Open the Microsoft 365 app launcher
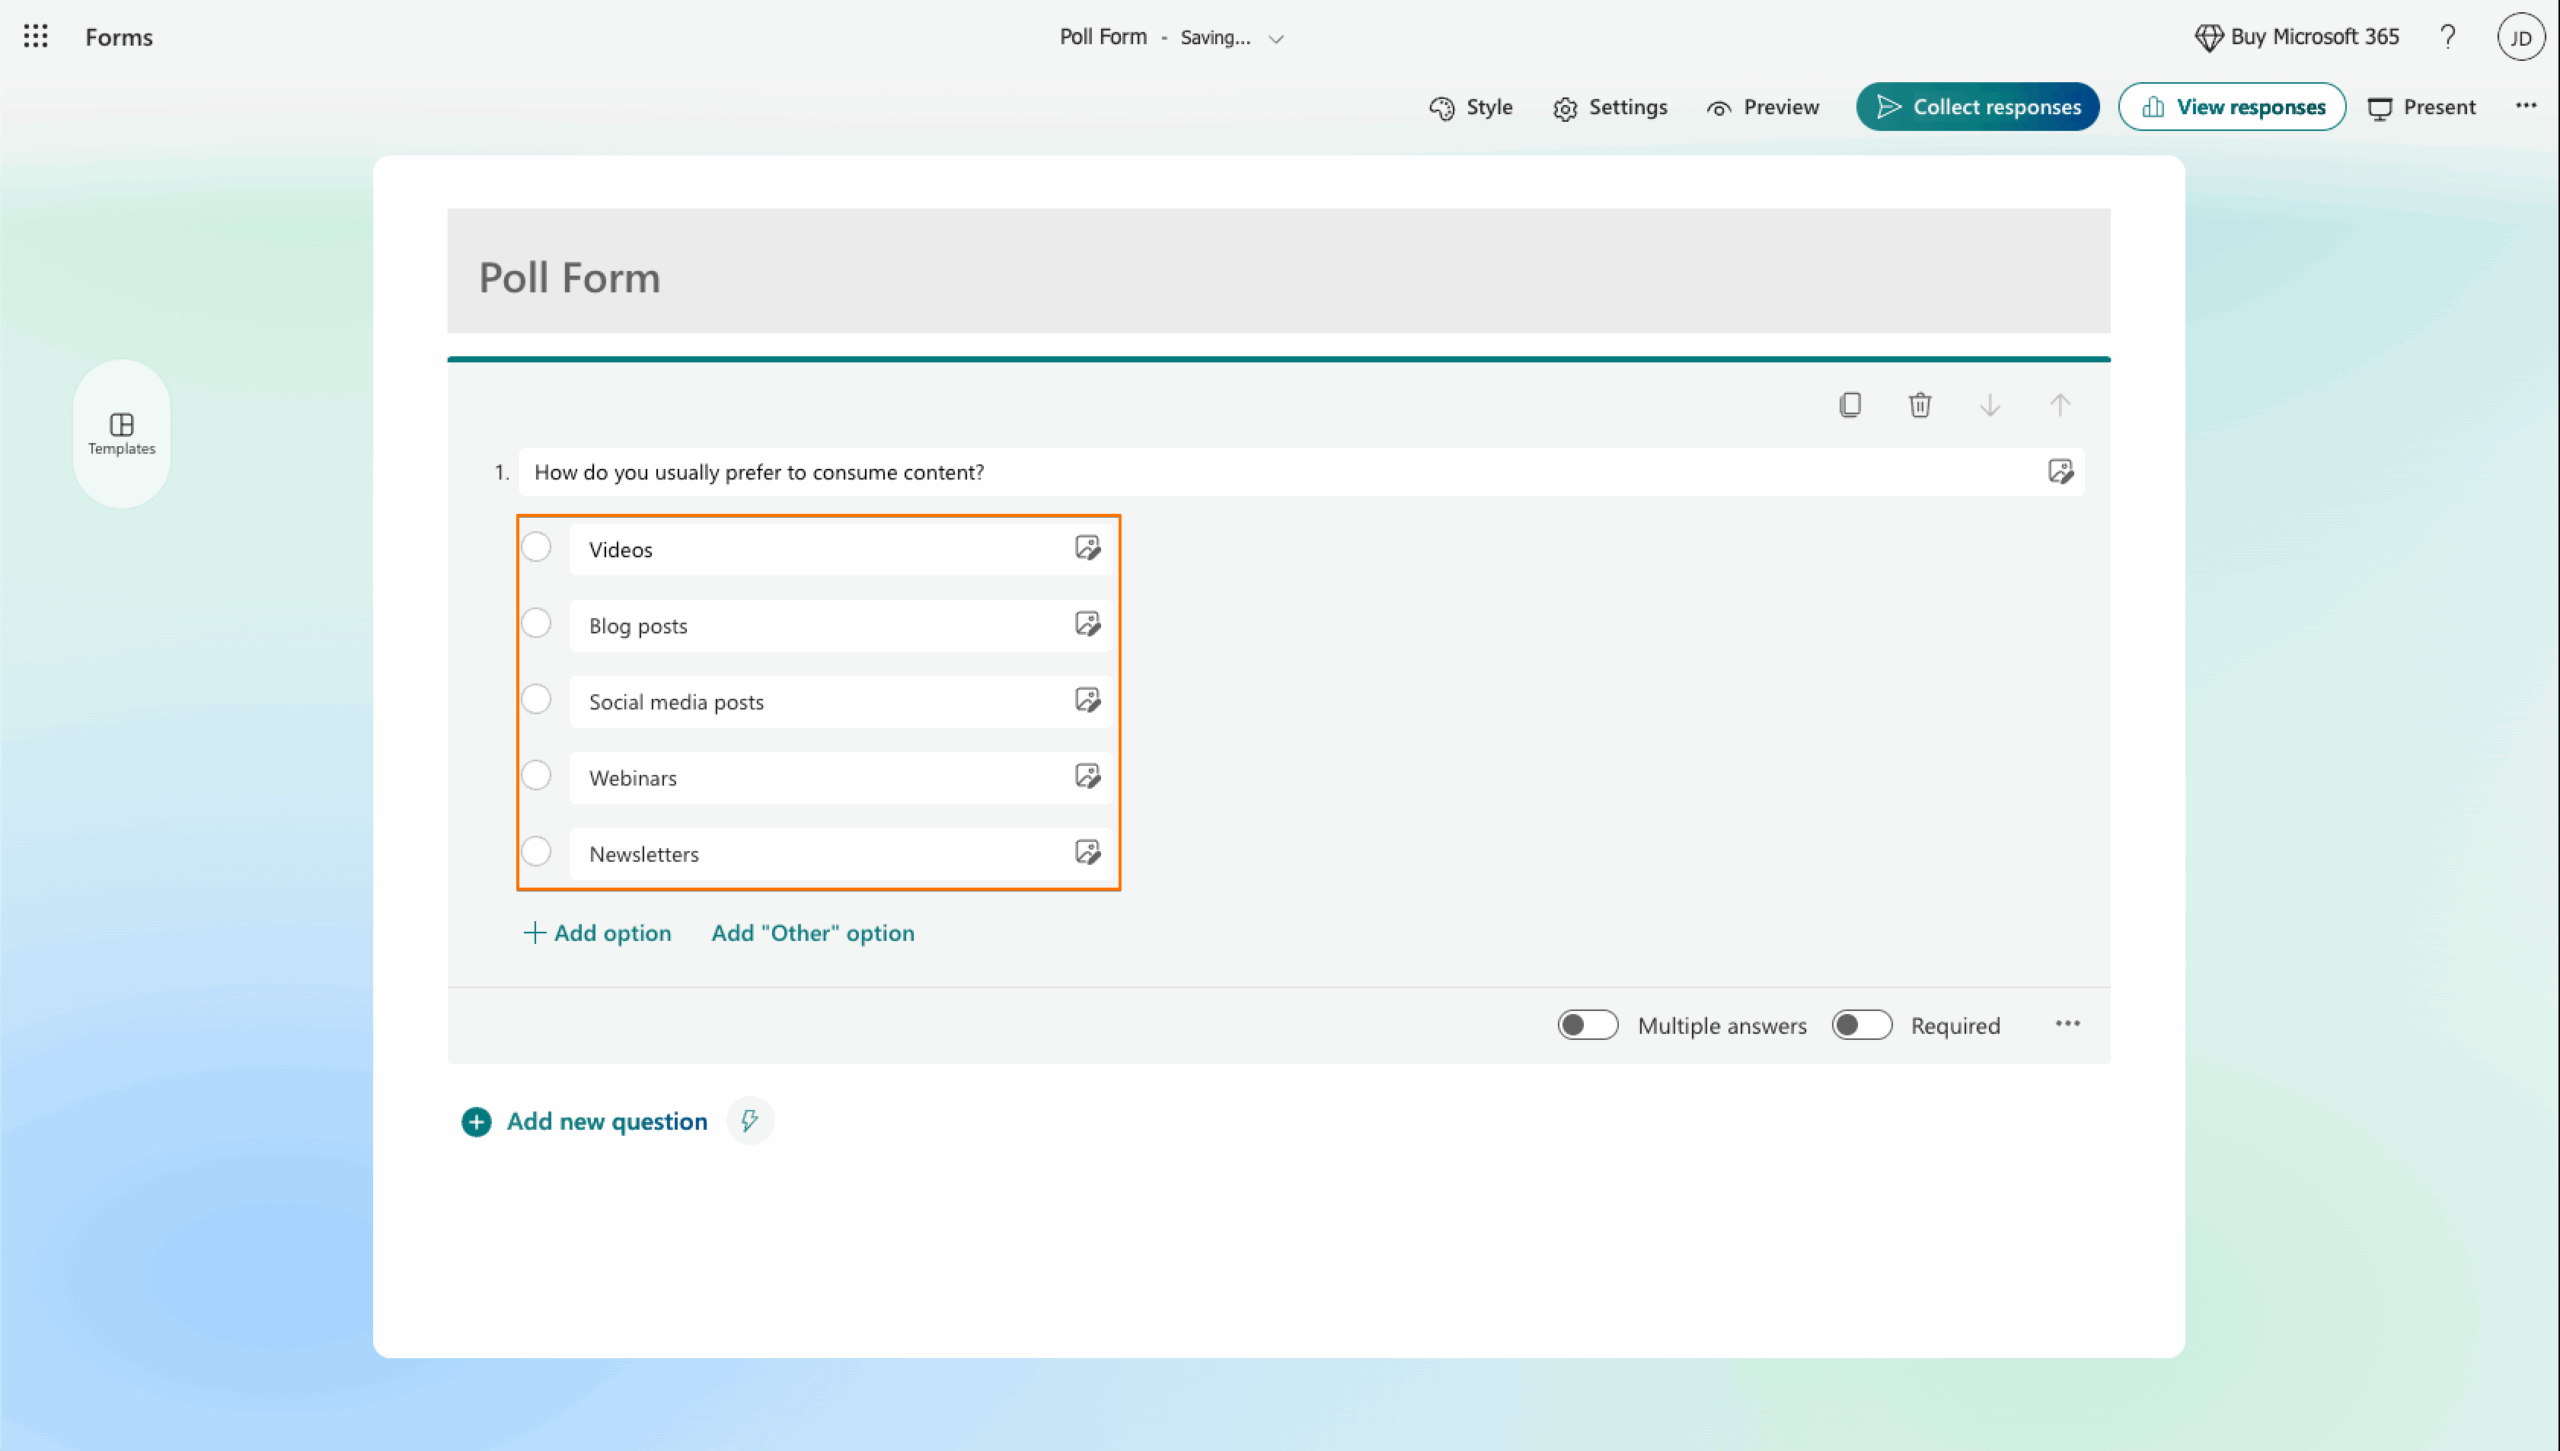Viewport: 2560px width, 1451px height. point(36,36)
